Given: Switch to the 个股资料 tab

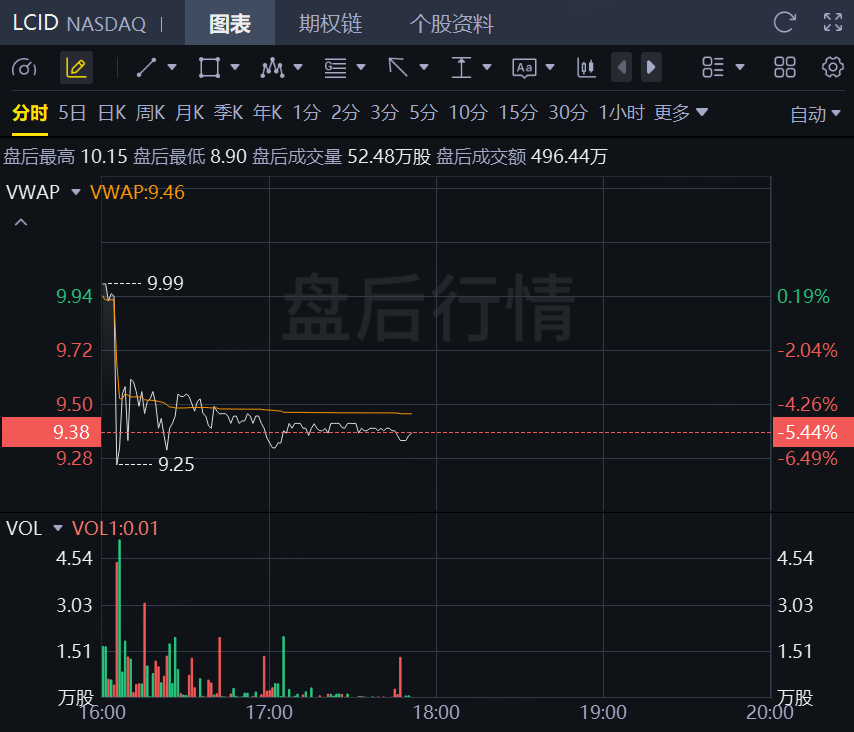Looking at the screenshot, I should click(x=451, y=23).
